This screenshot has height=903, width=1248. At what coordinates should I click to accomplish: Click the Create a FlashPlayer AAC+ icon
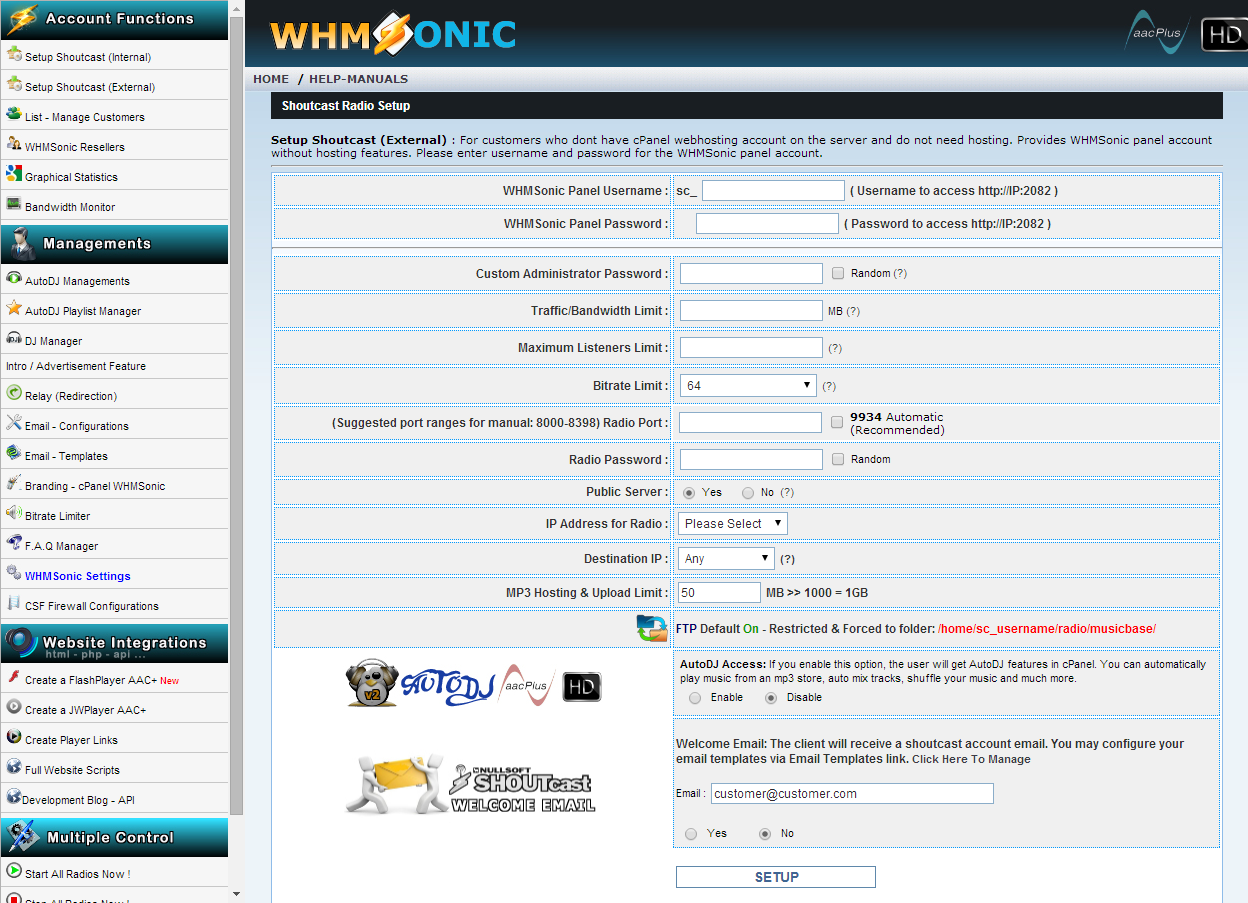coord(14,677)
